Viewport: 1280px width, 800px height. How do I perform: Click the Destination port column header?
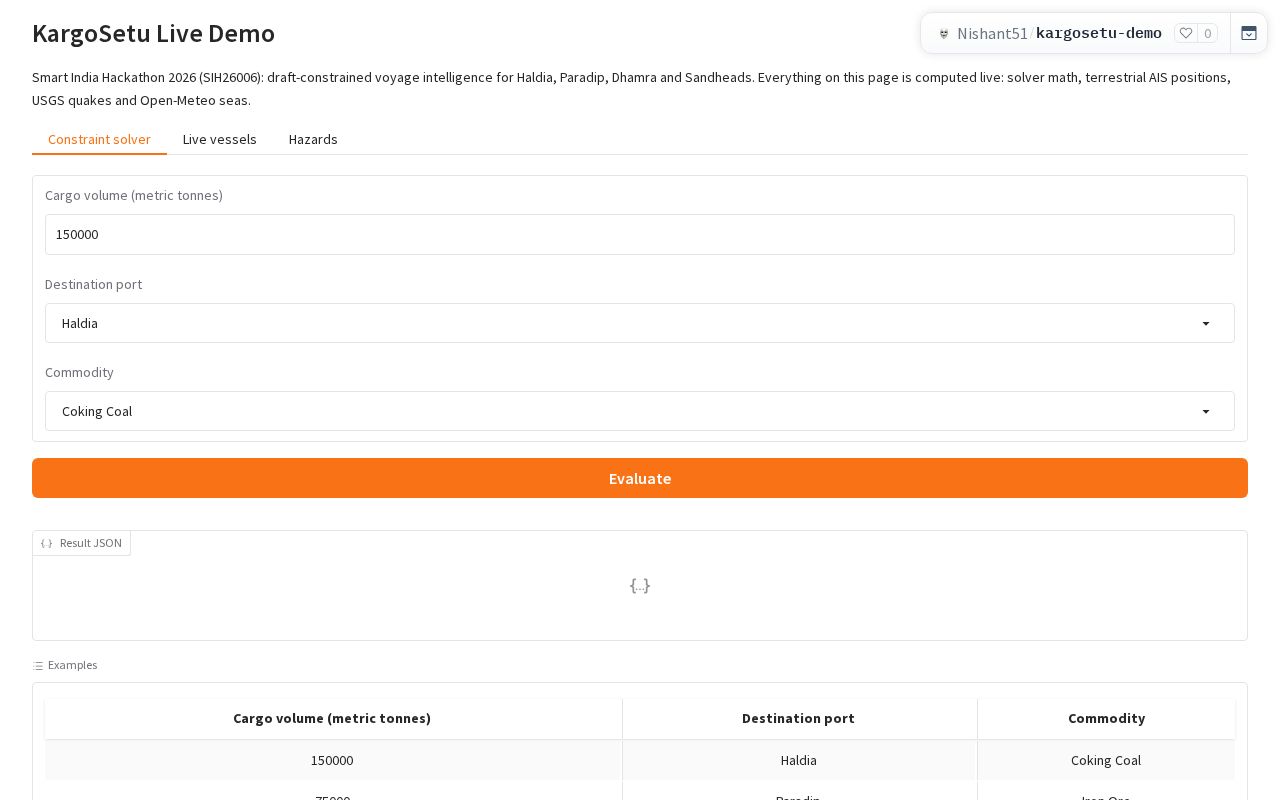click(799, 718)
